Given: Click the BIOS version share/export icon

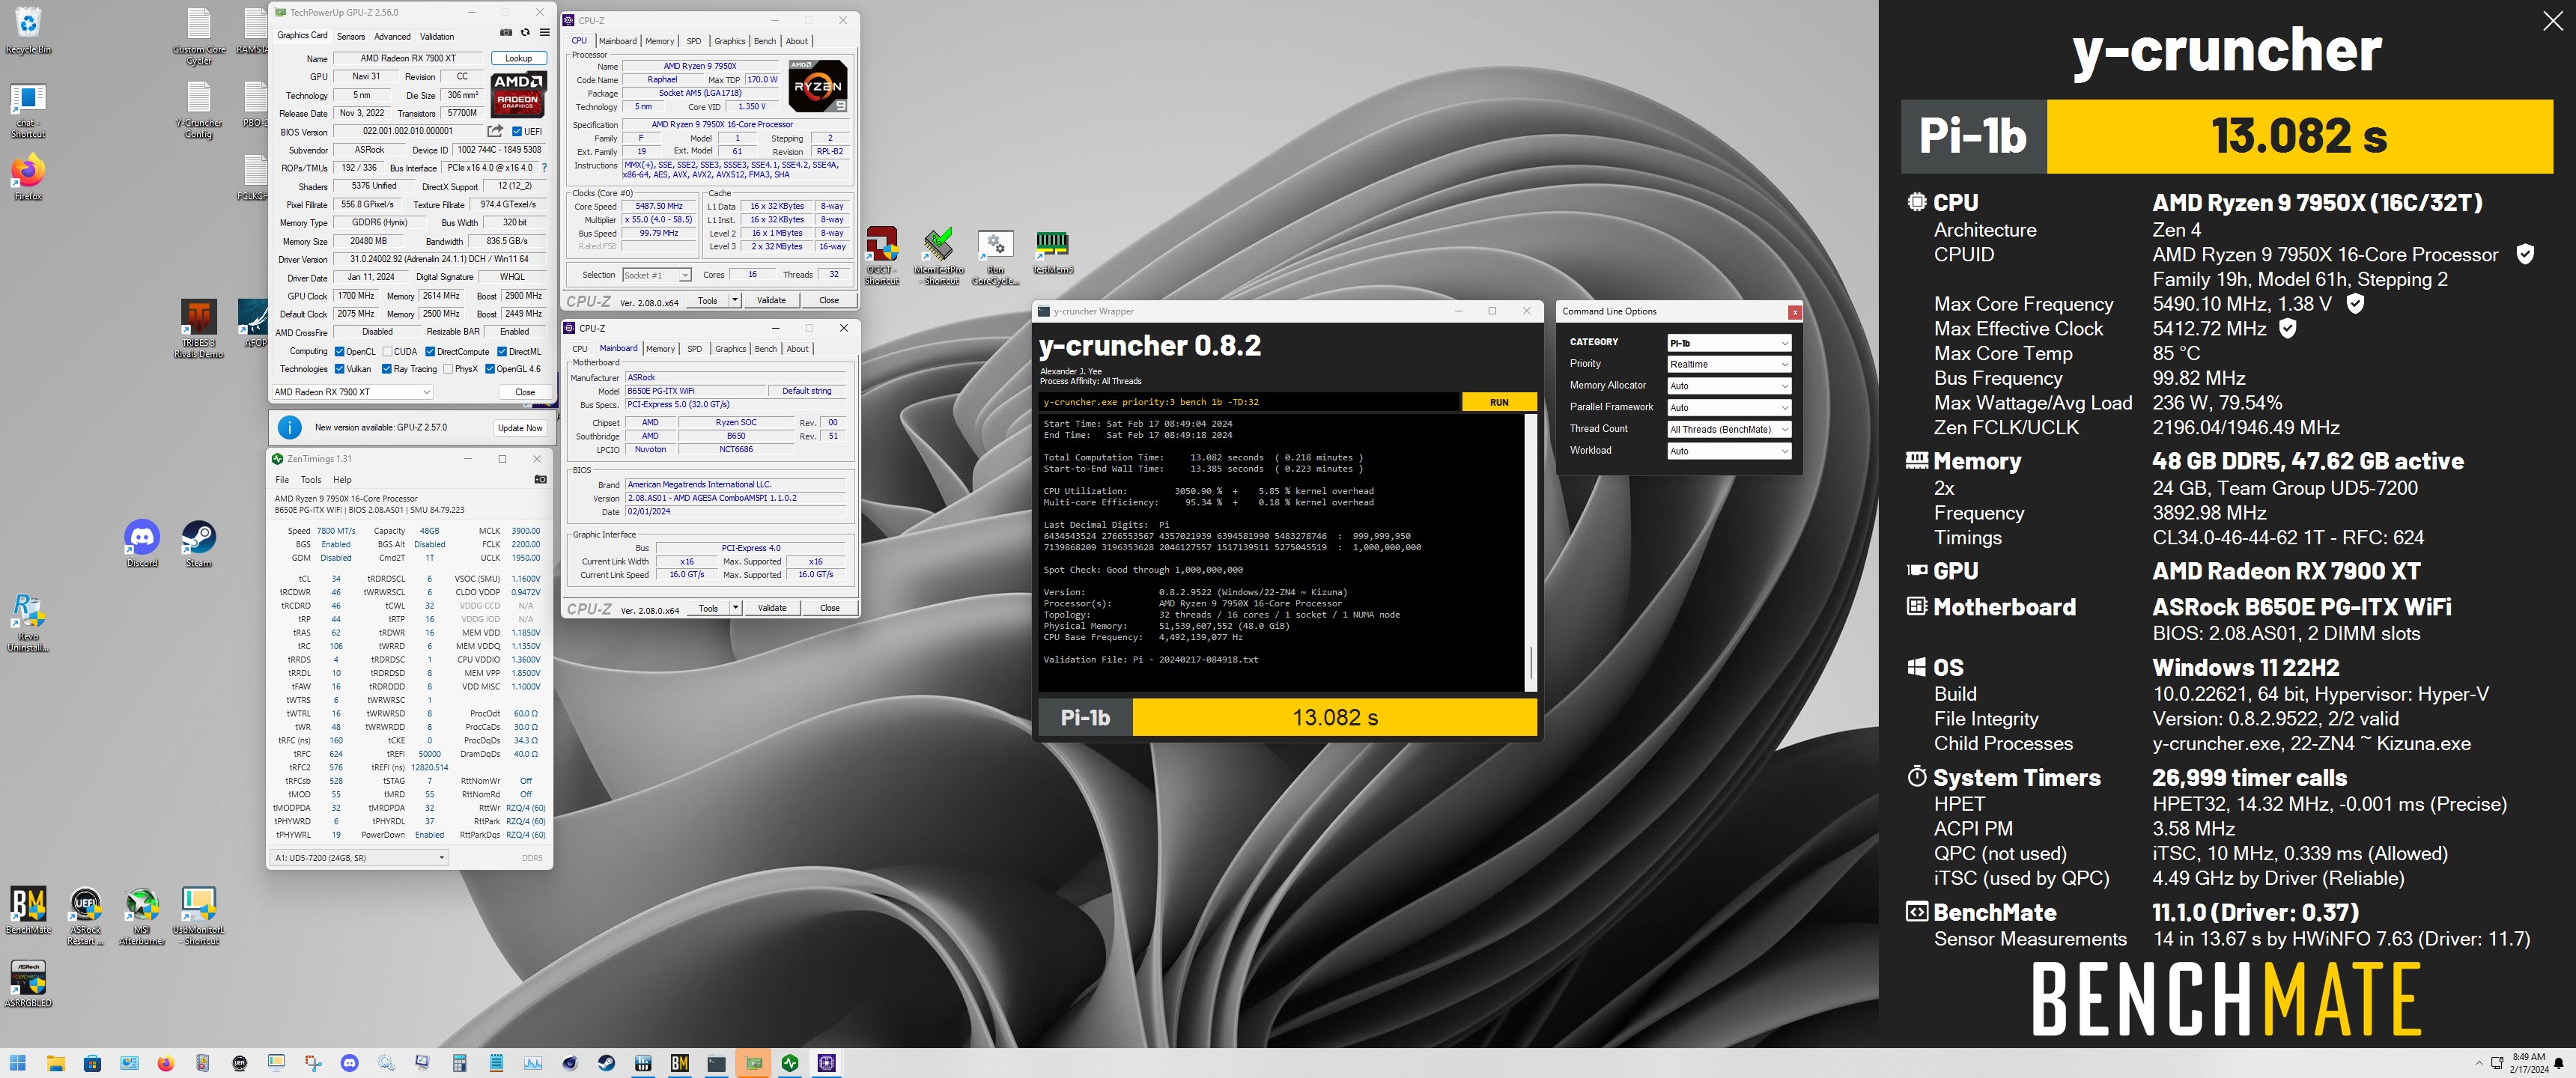Looking at the screenshot, I should (495, 131).
